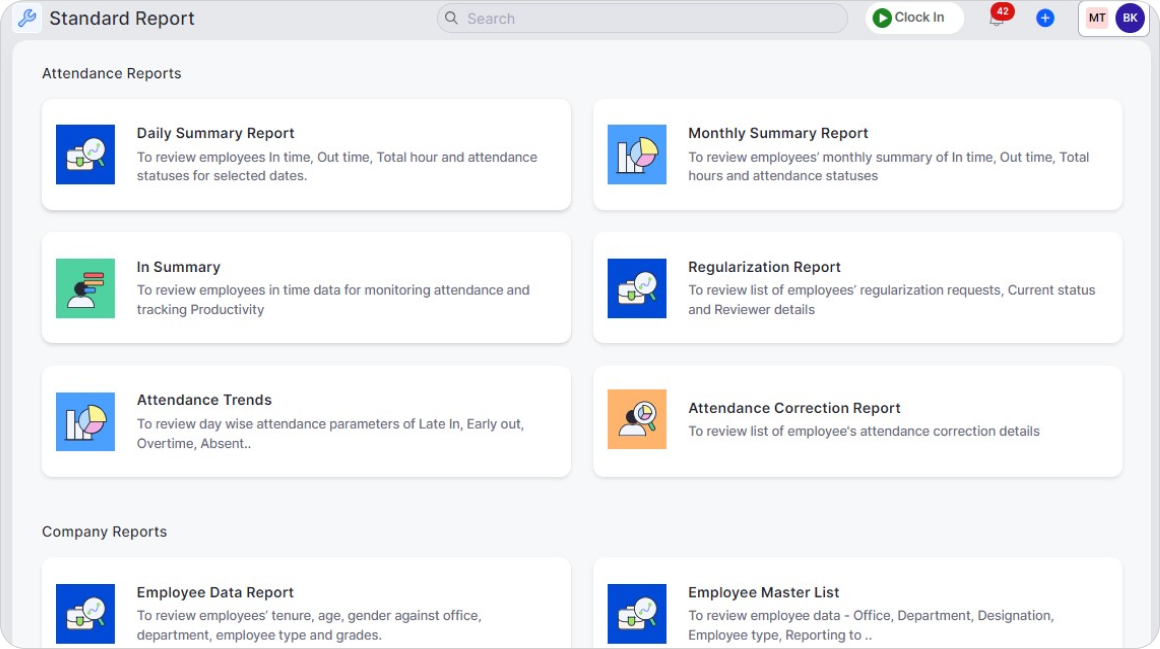Open the BK user avatar menu

click(1130, 18)
